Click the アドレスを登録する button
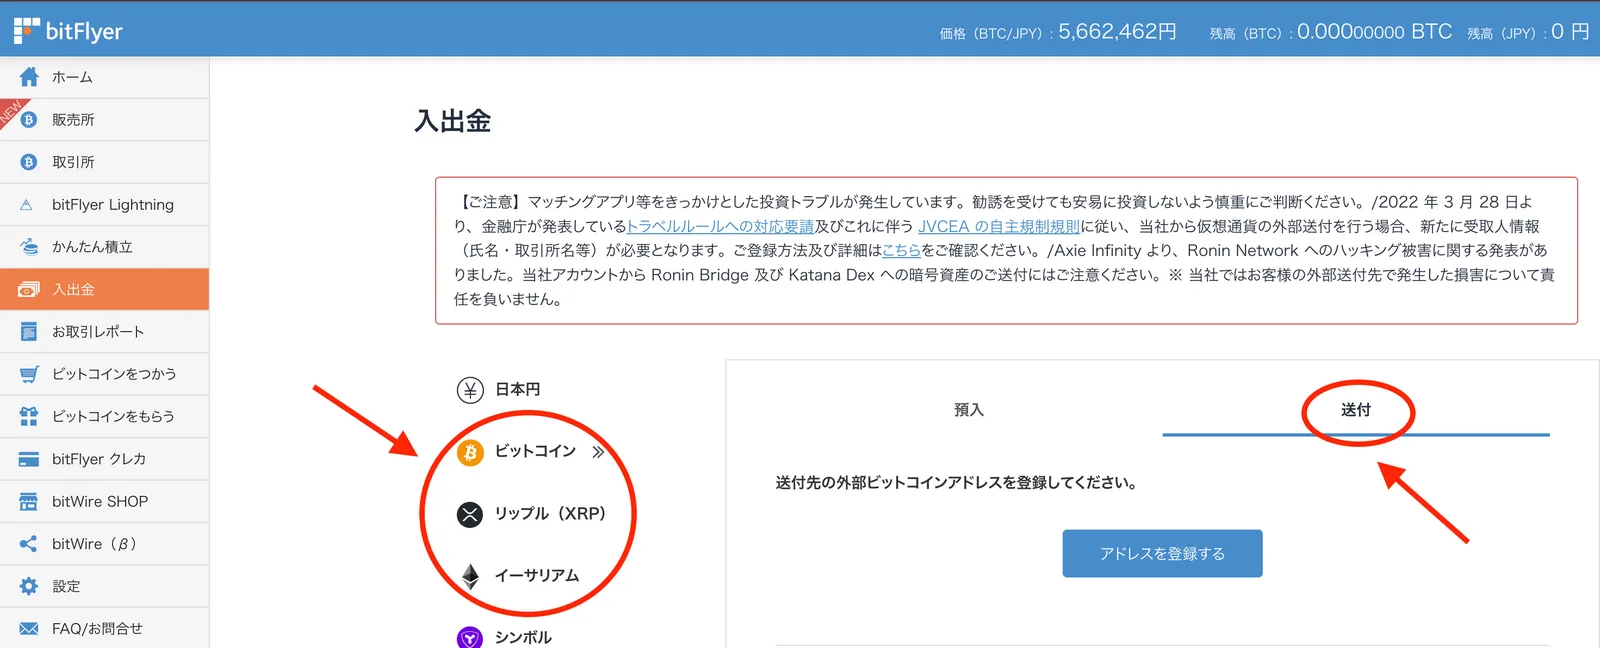 click(1162, 554)
